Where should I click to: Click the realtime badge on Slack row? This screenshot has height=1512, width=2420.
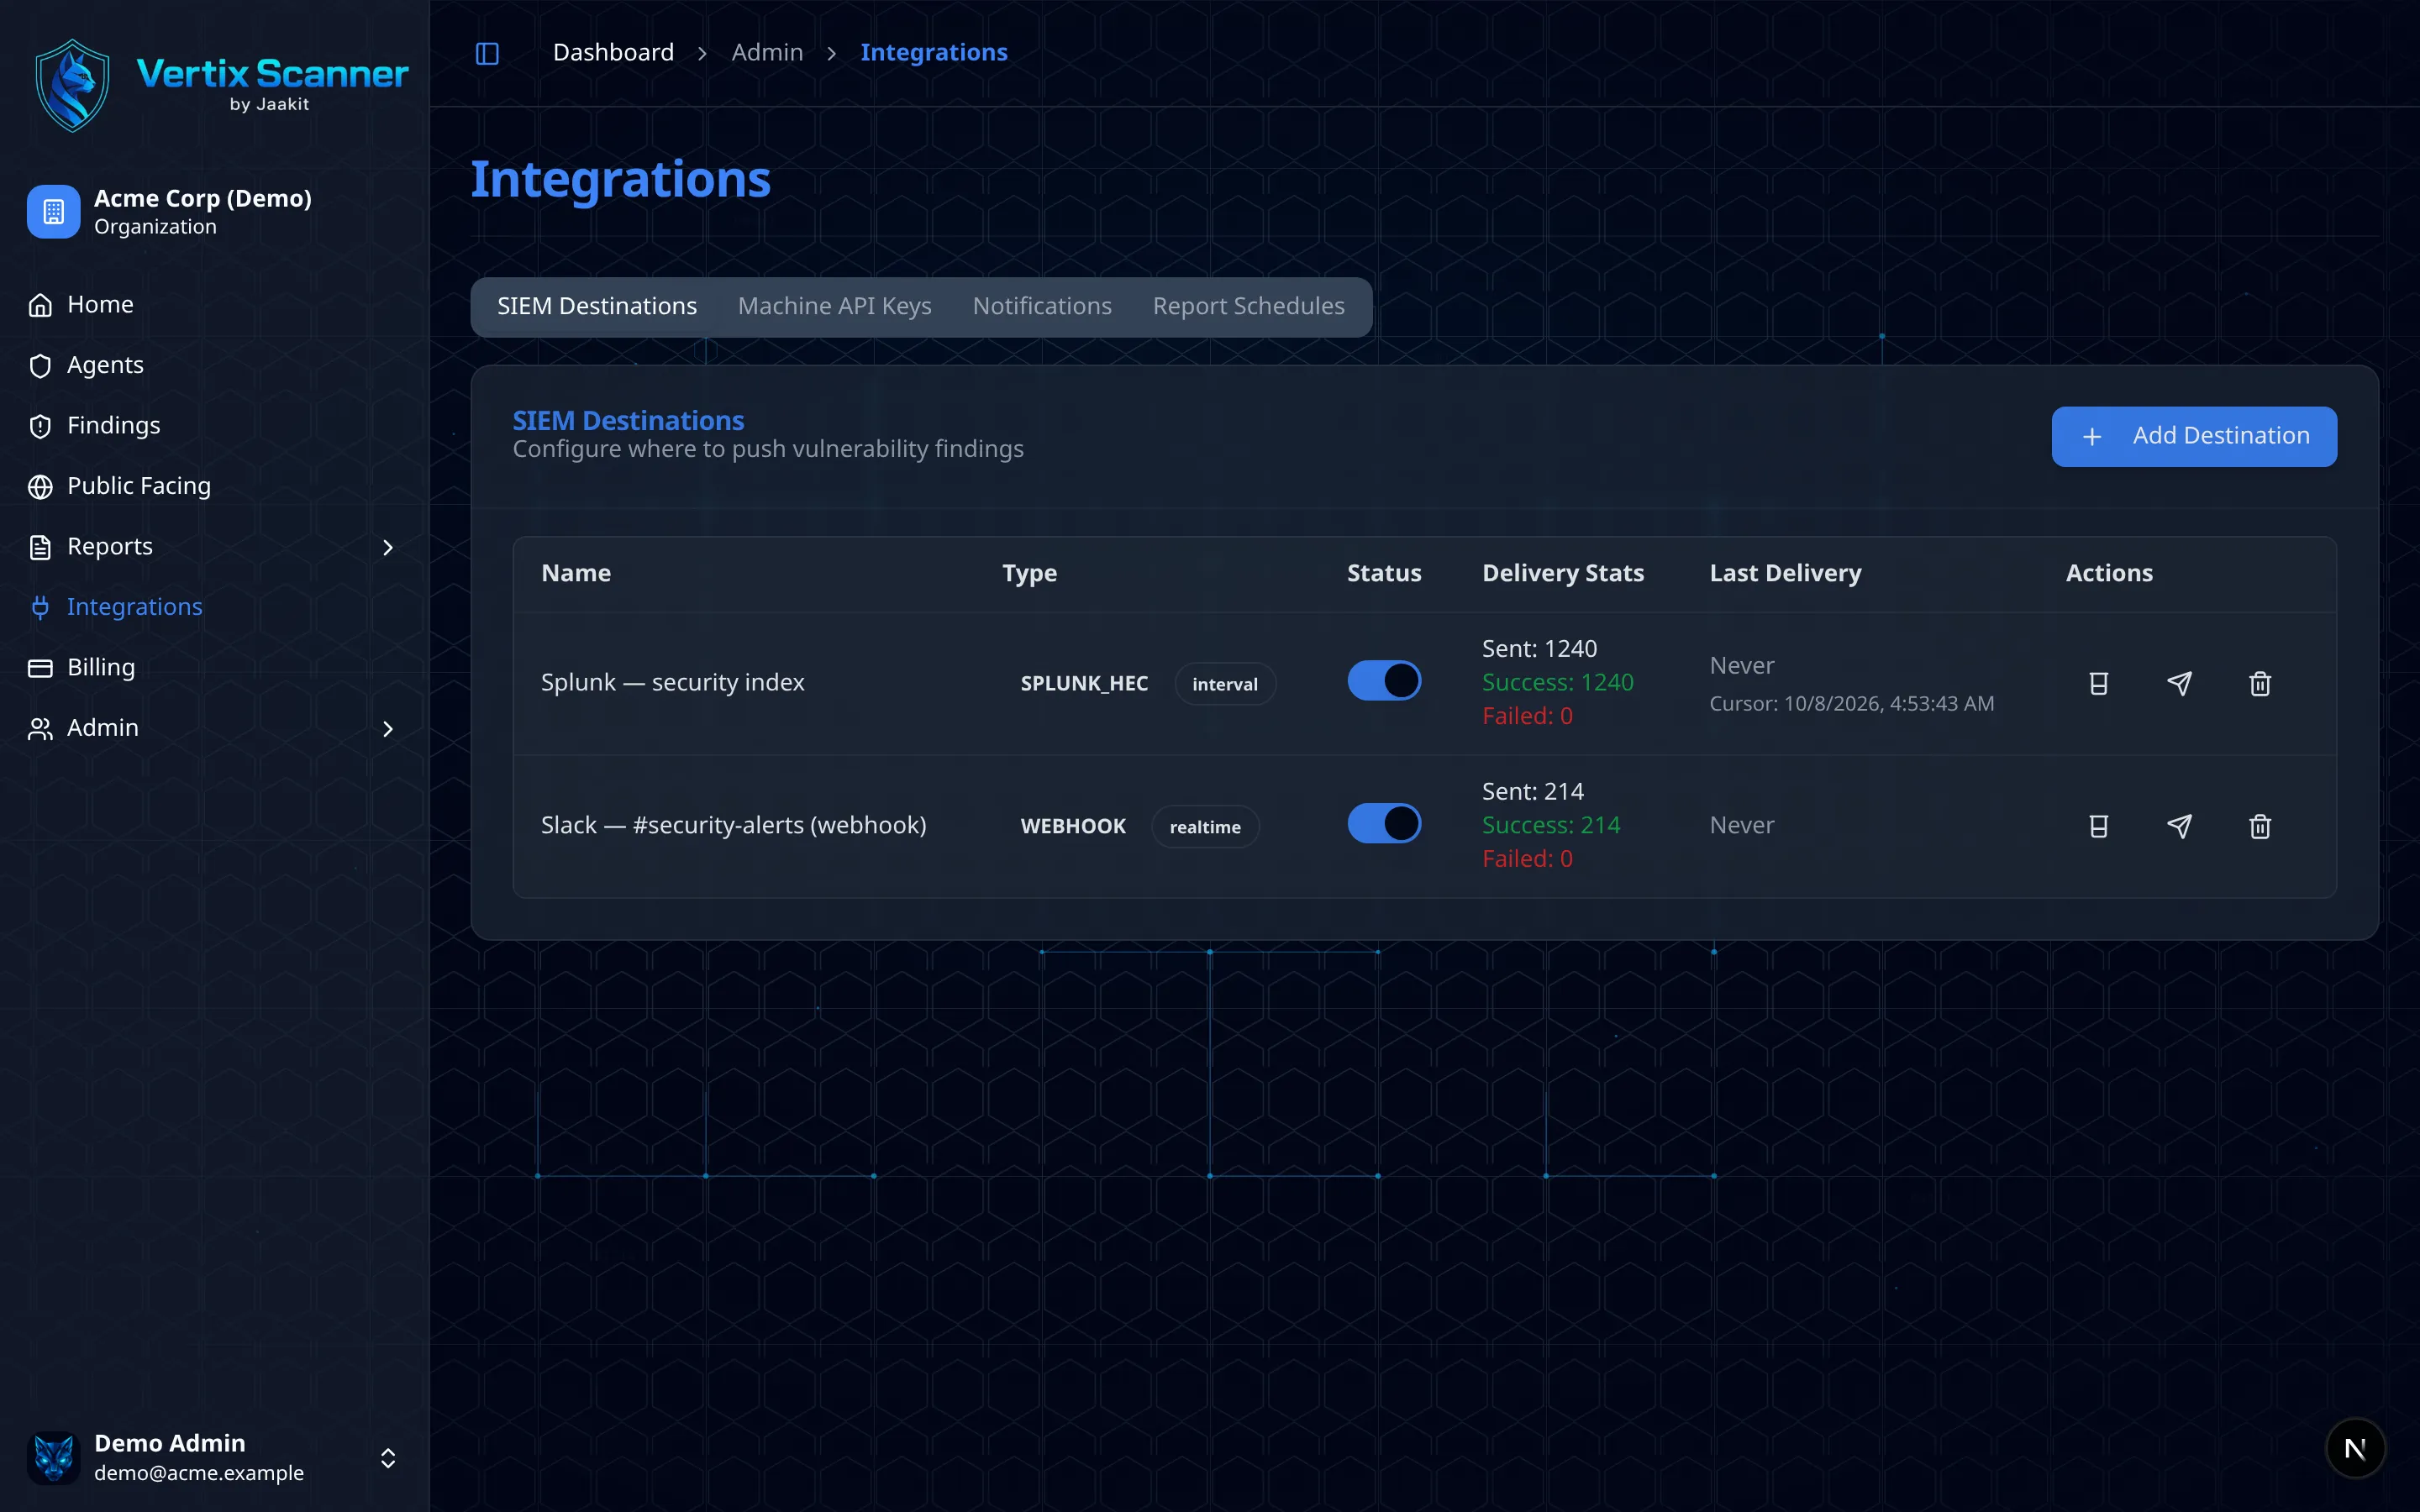(x=1205, y=827)
